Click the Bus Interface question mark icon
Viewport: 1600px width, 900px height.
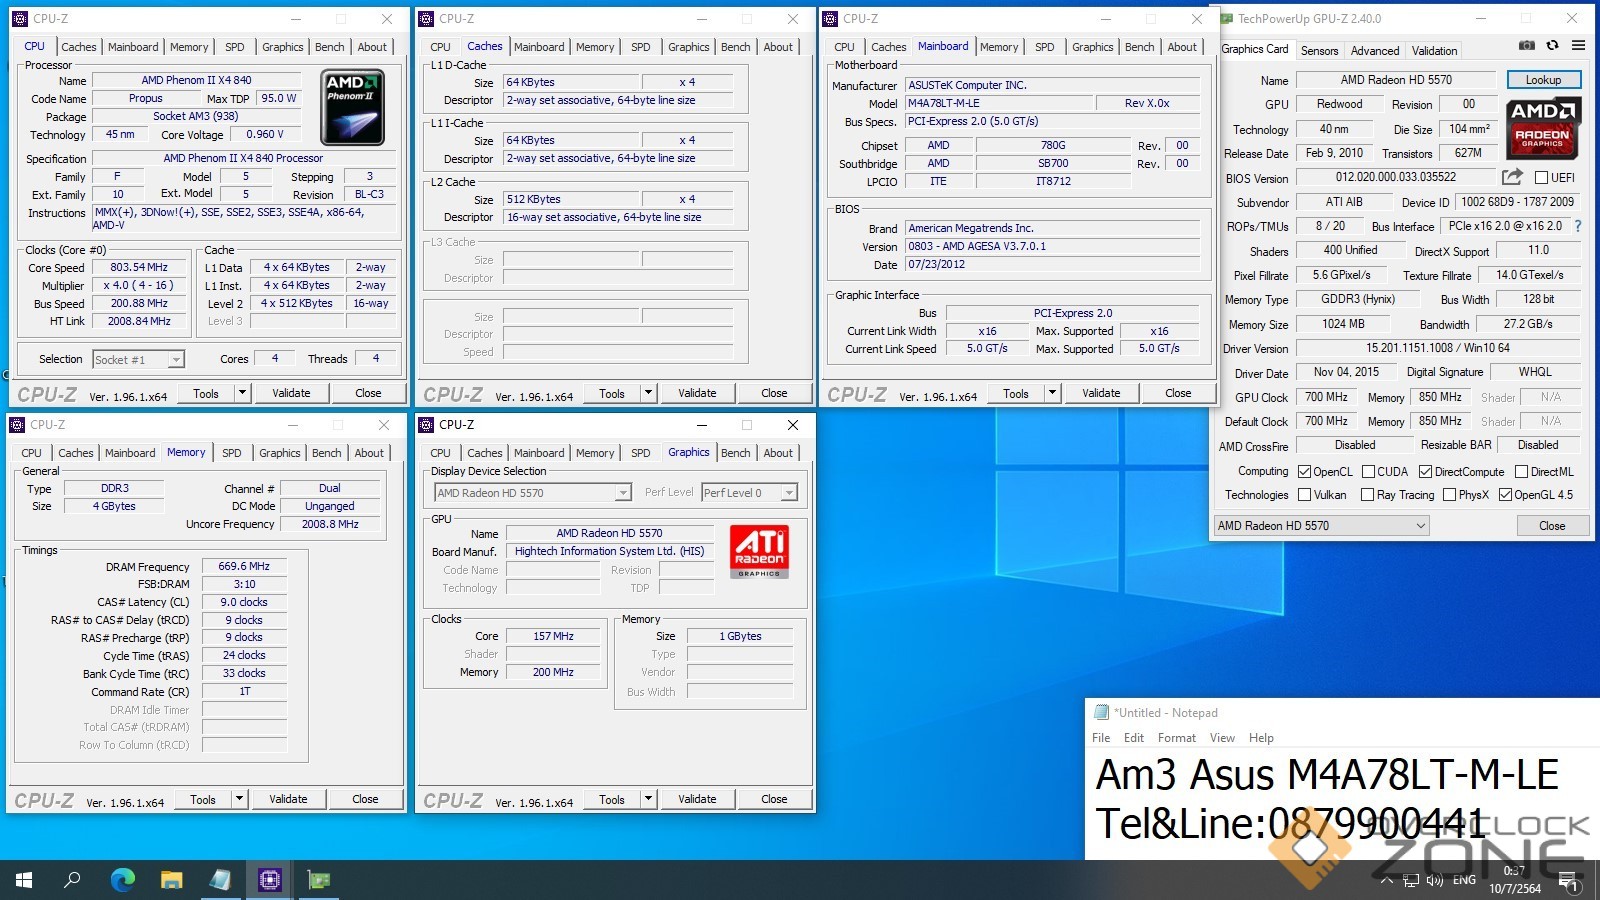pyautogui.click(x=1578, y=226)
